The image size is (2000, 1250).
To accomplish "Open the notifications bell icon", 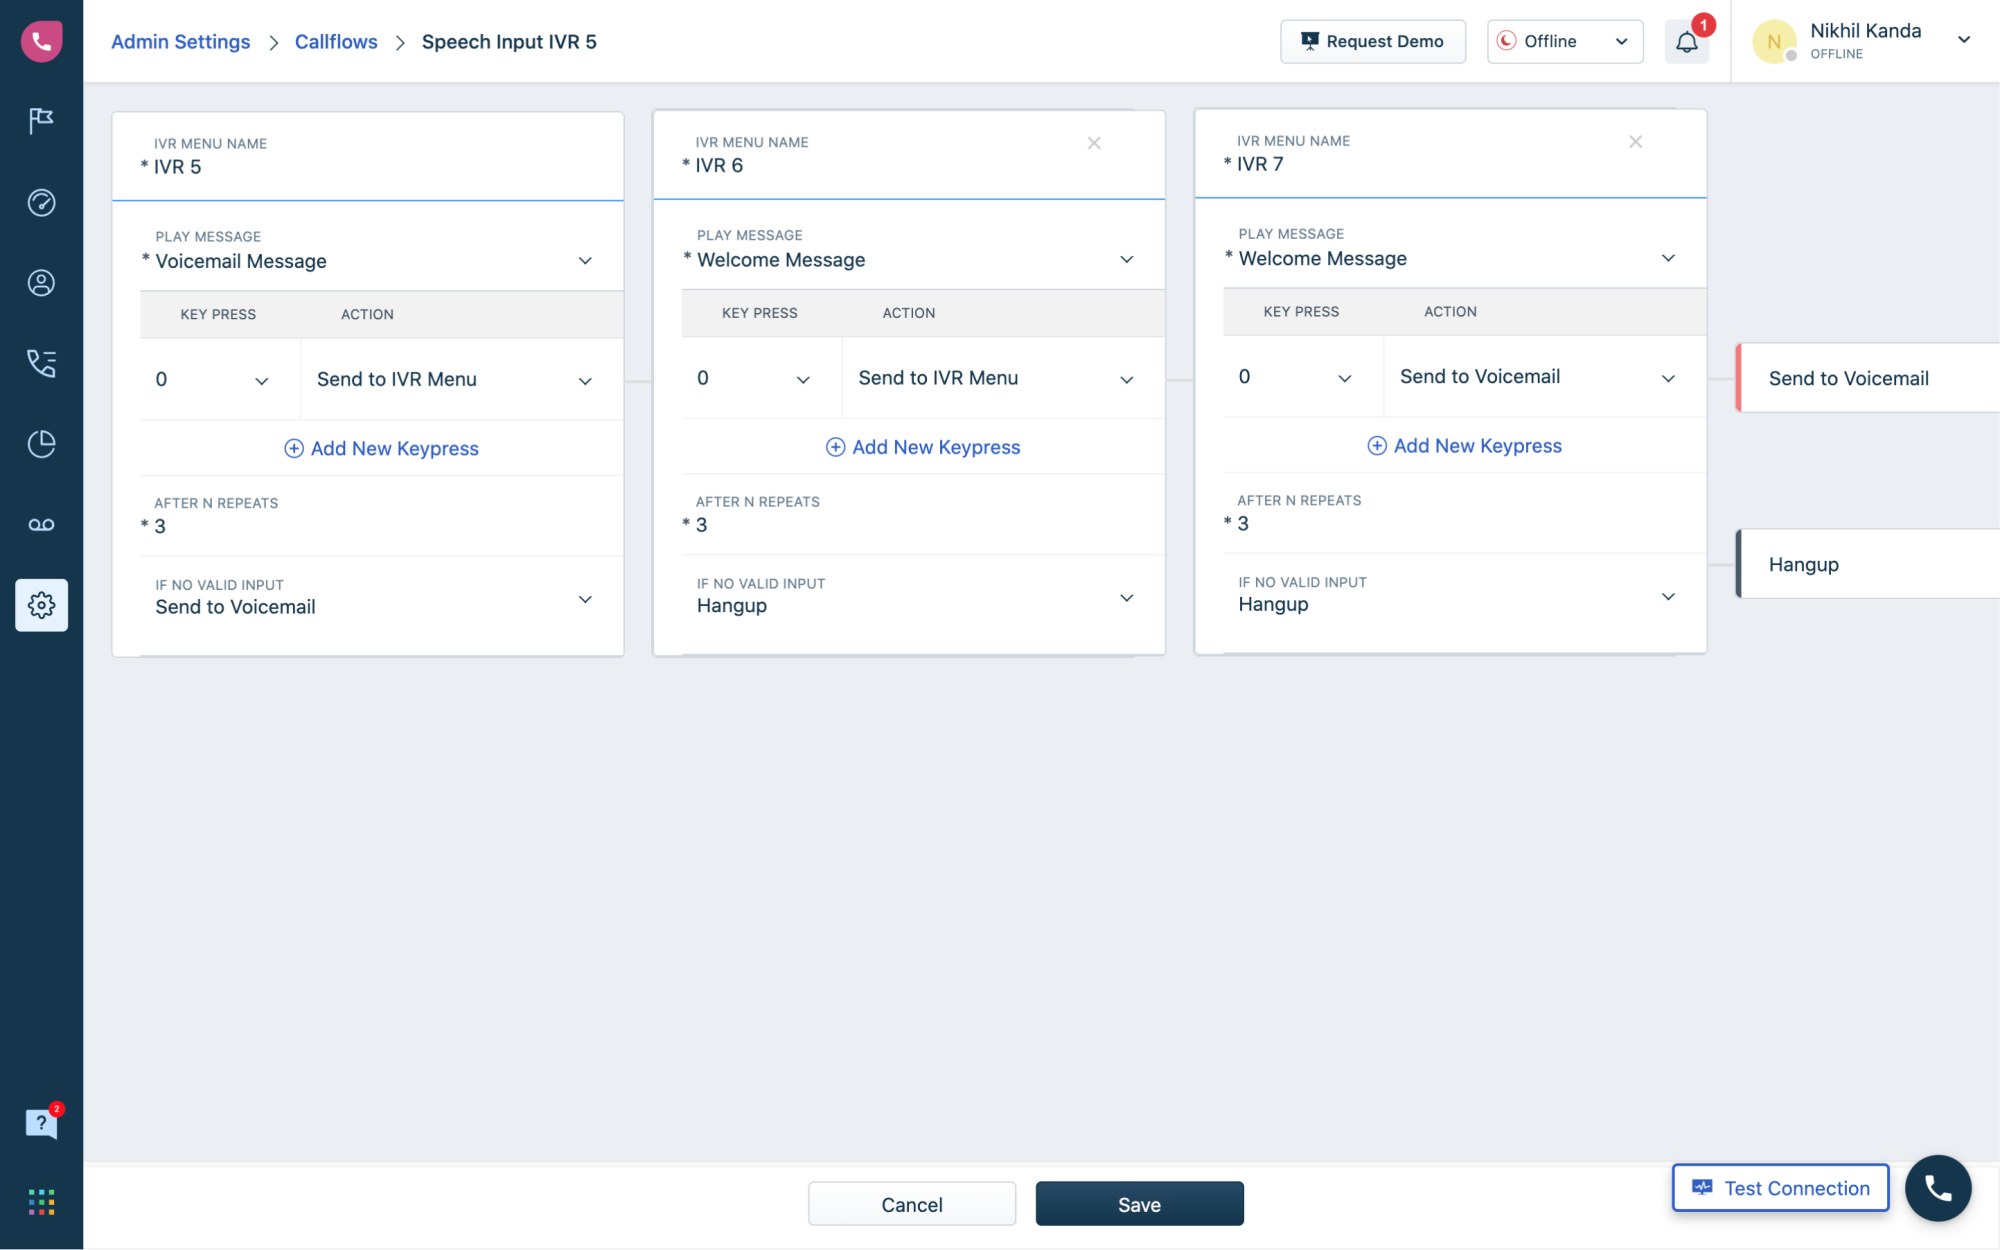I will tap(1686, 42).
